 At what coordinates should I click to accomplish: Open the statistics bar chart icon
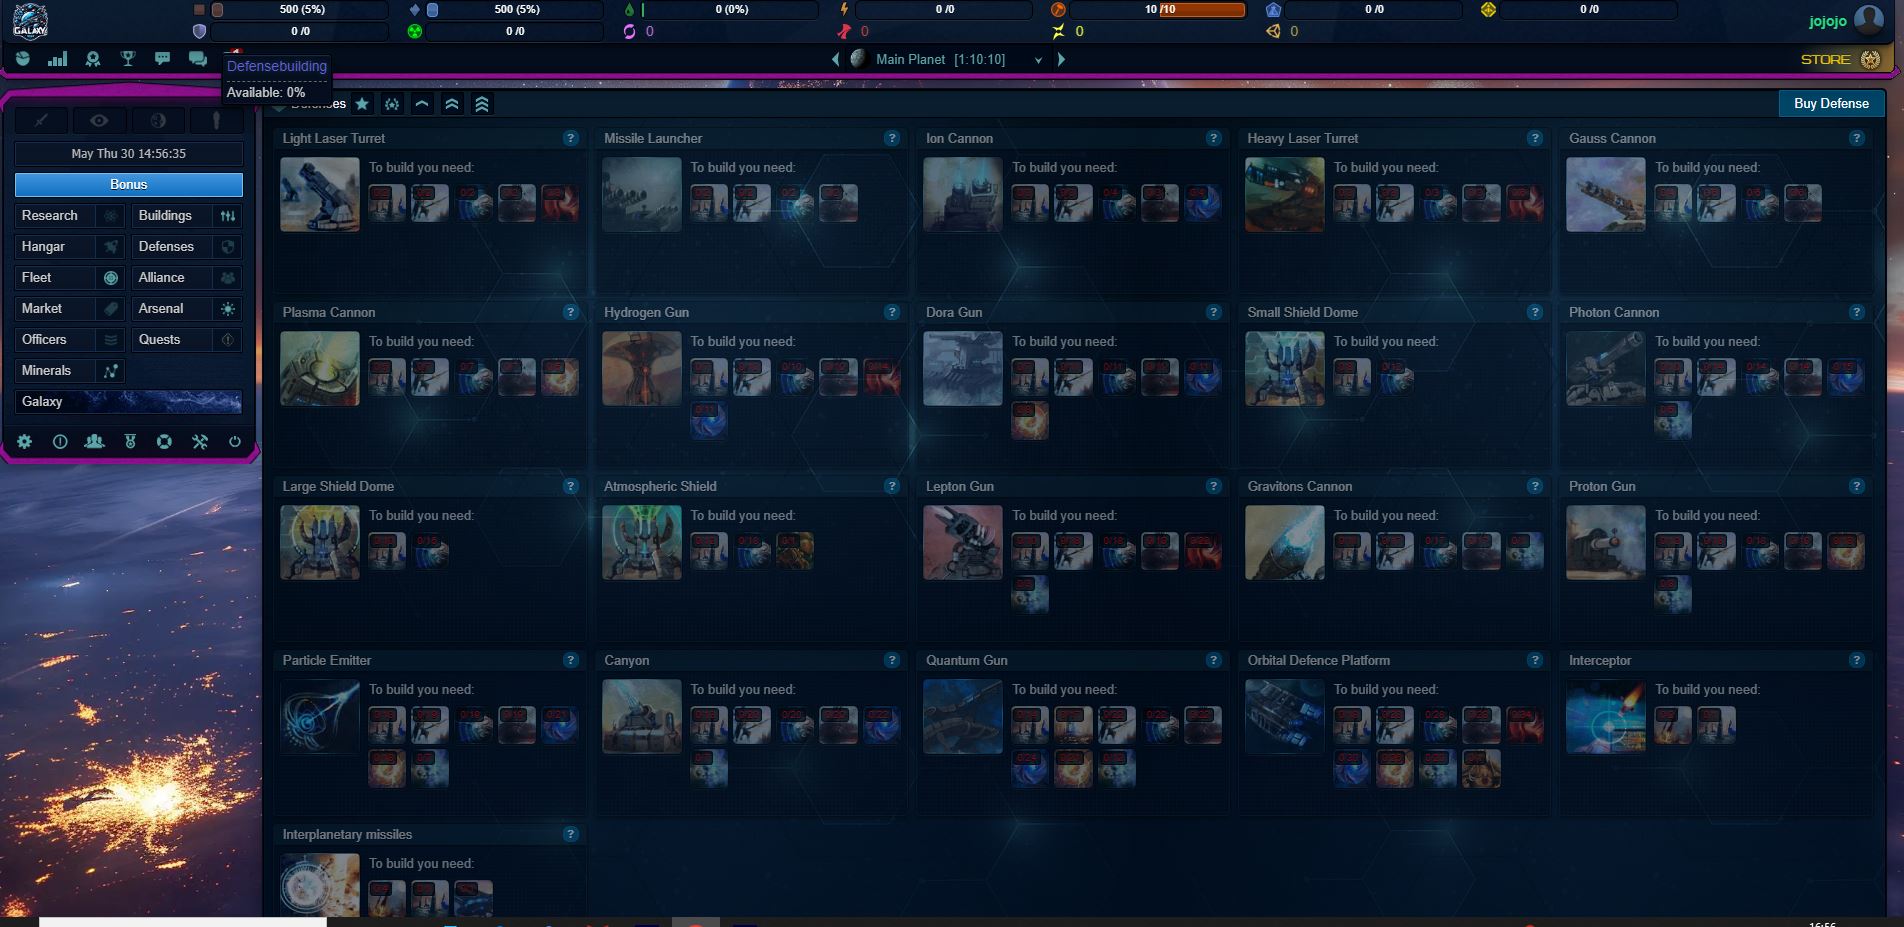pos(58,59)
